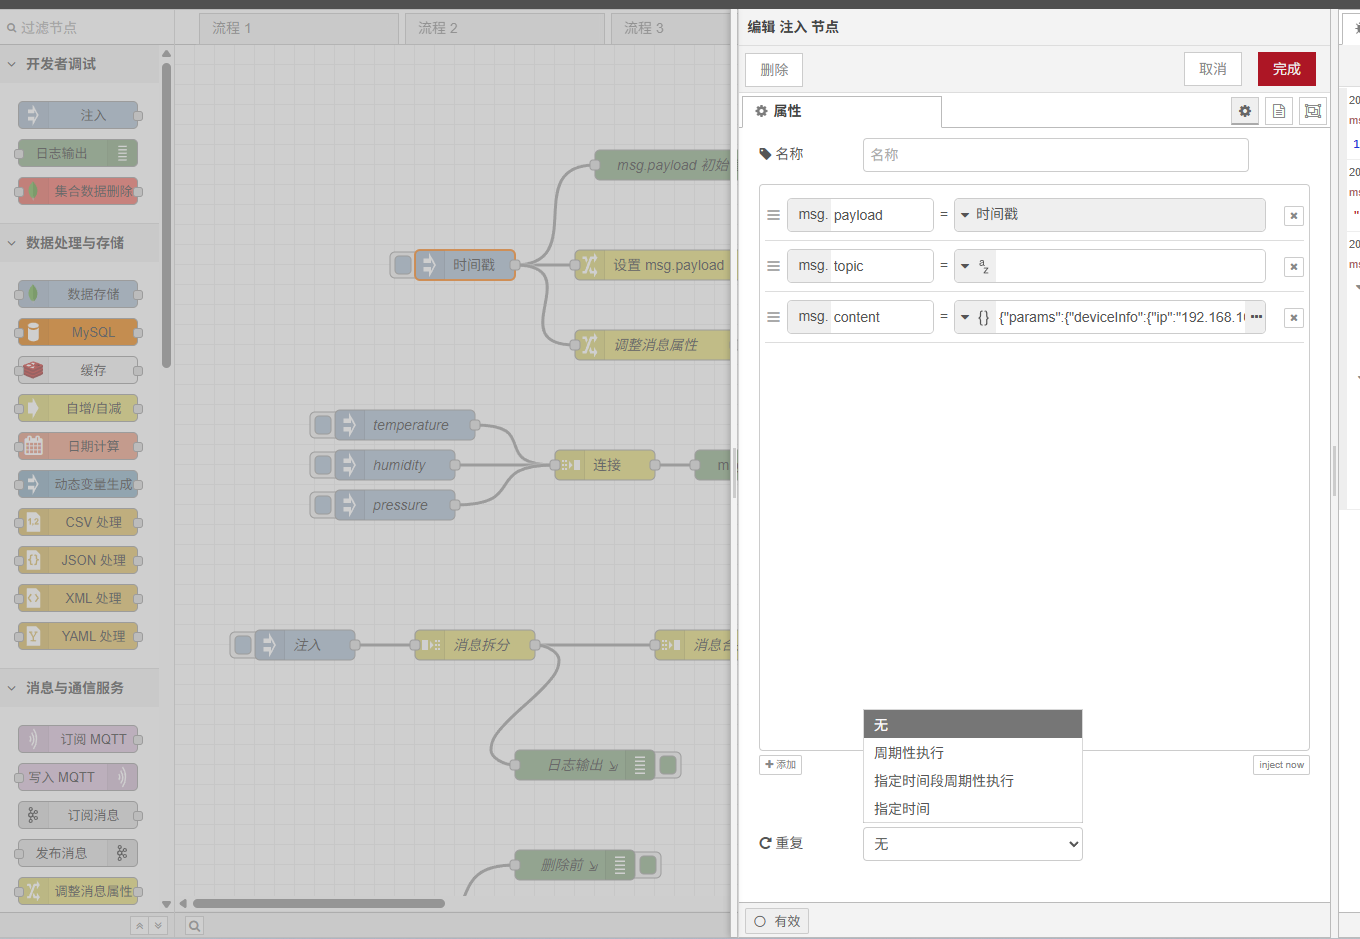This screenshot has width=1360, height=939.
Task: Click the search icon below canvas
Action: (194, 926)
